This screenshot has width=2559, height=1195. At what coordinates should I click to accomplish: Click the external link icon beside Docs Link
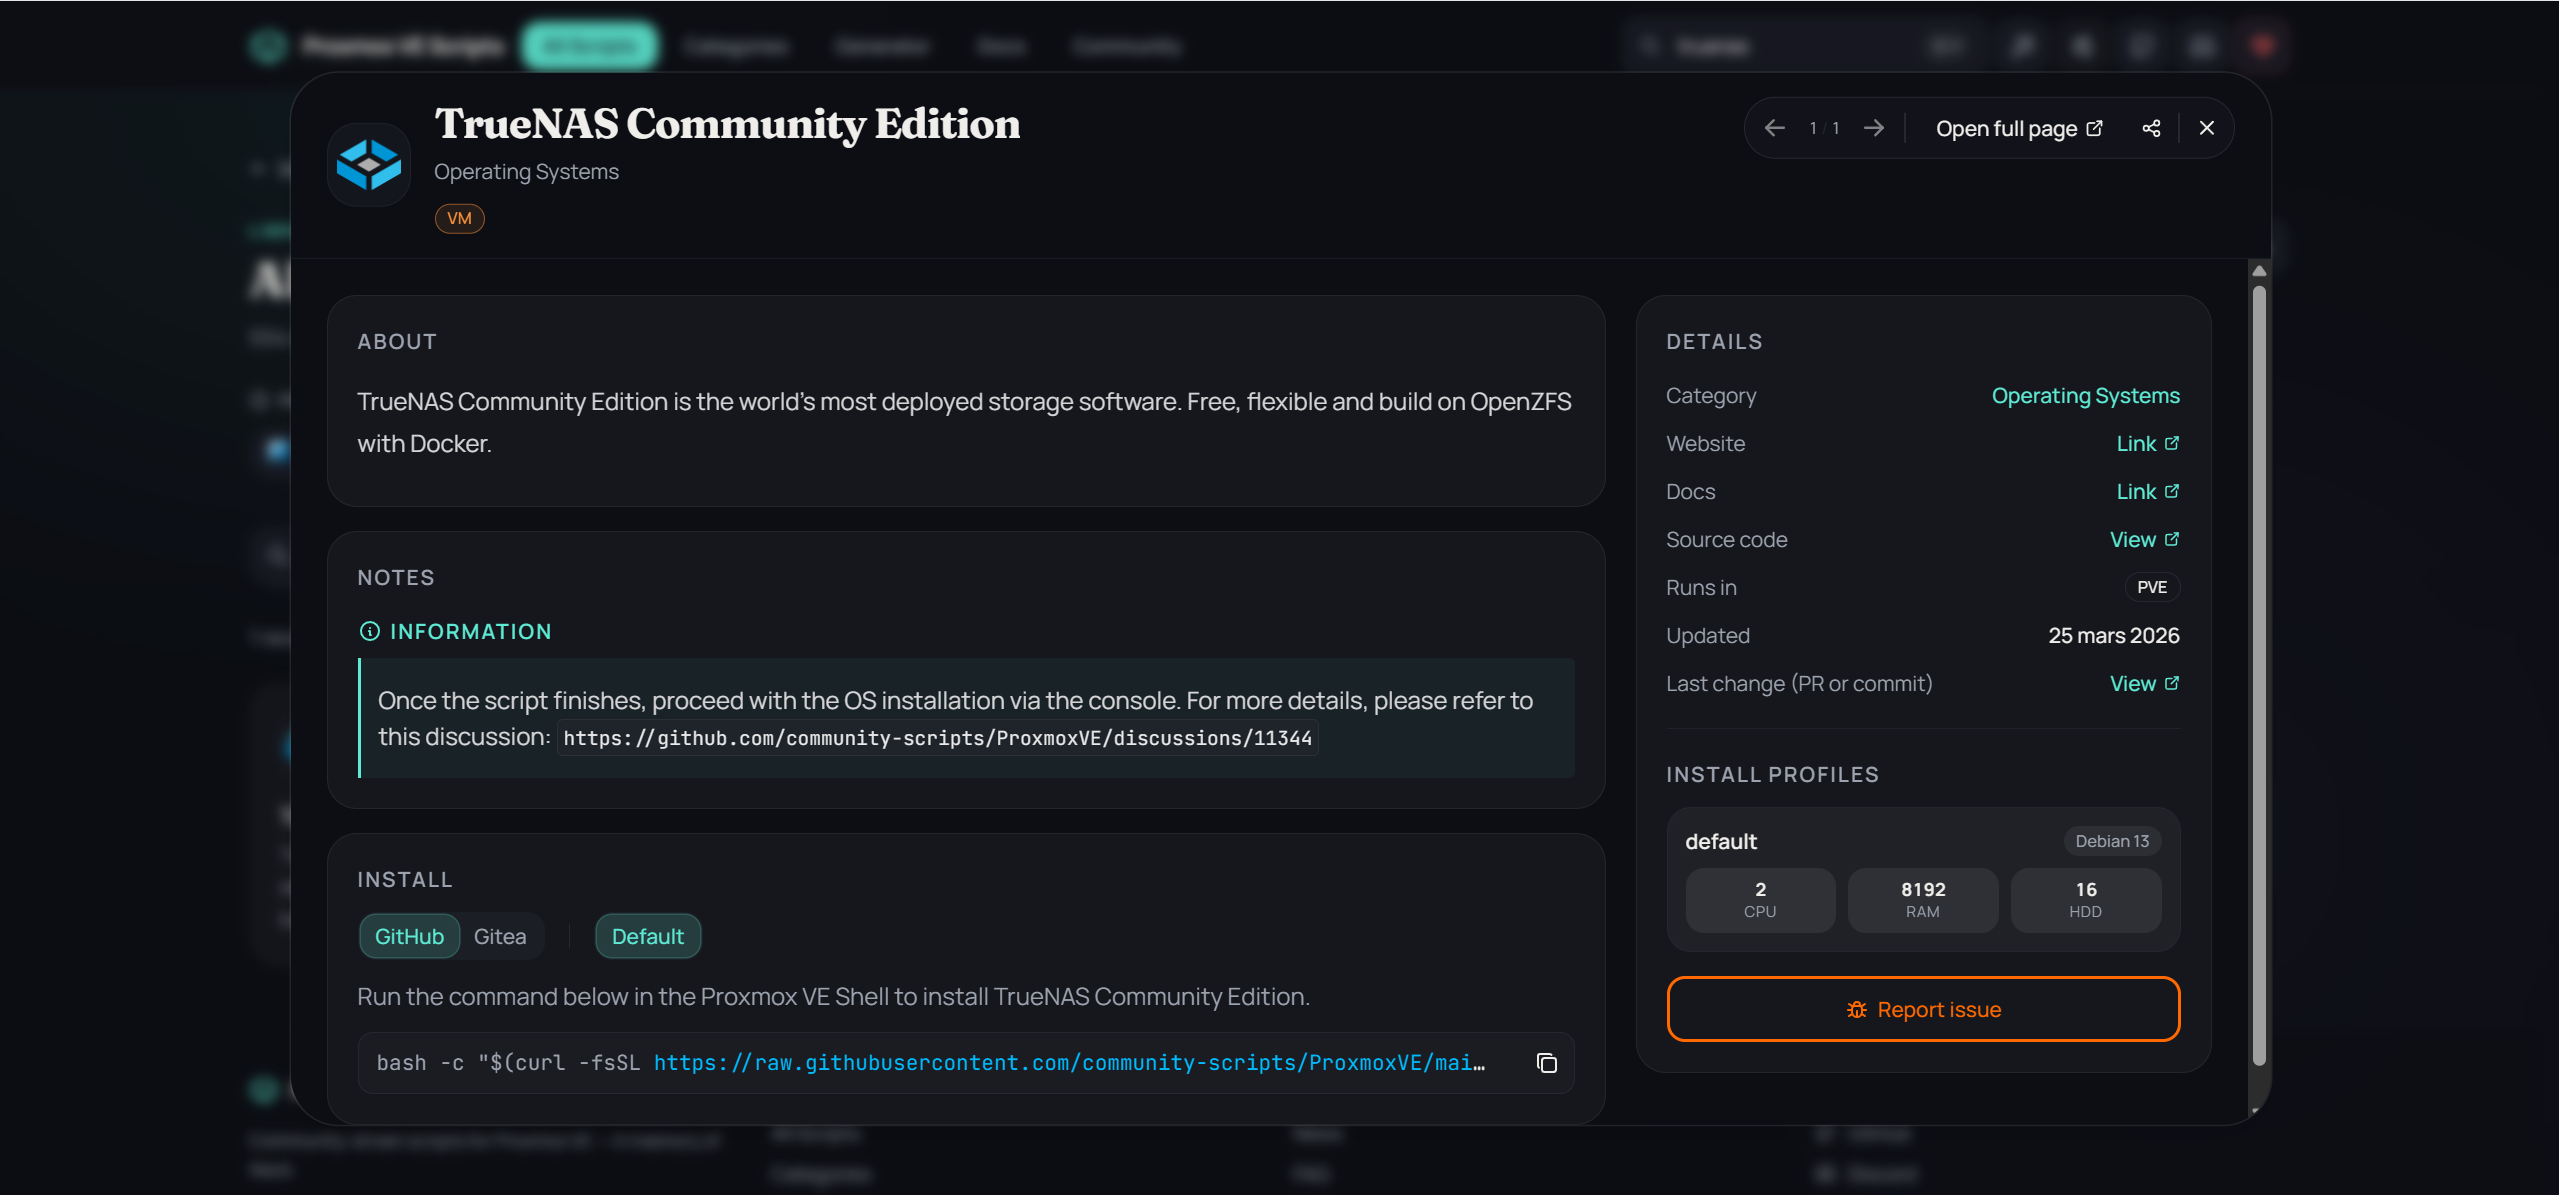(2172, 491)
